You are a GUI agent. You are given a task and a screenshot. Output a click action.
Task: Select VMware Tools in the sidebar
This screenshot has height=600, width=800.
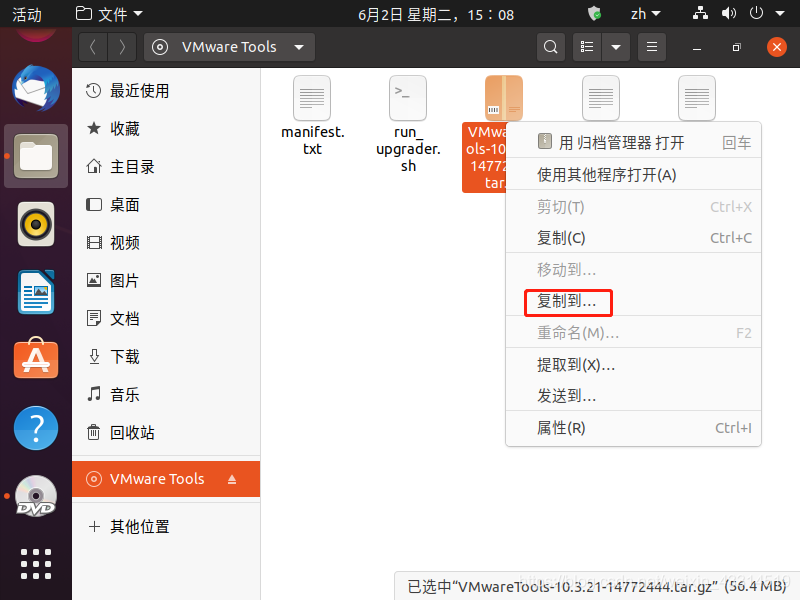(x=166, y=479)
